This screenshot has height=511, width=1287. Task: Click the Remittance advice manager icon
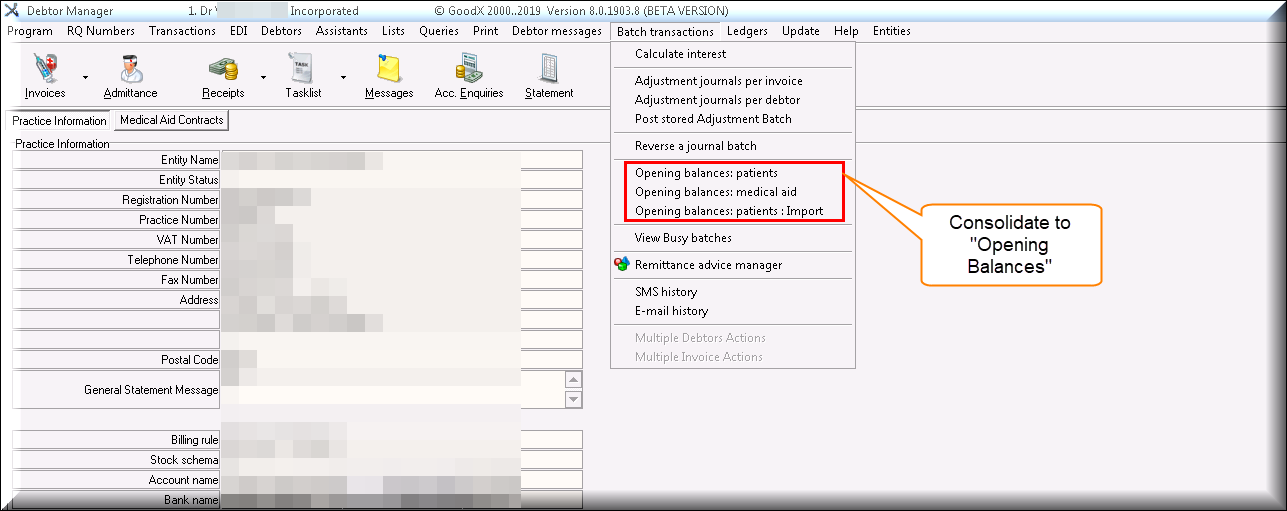coord(621,265)
